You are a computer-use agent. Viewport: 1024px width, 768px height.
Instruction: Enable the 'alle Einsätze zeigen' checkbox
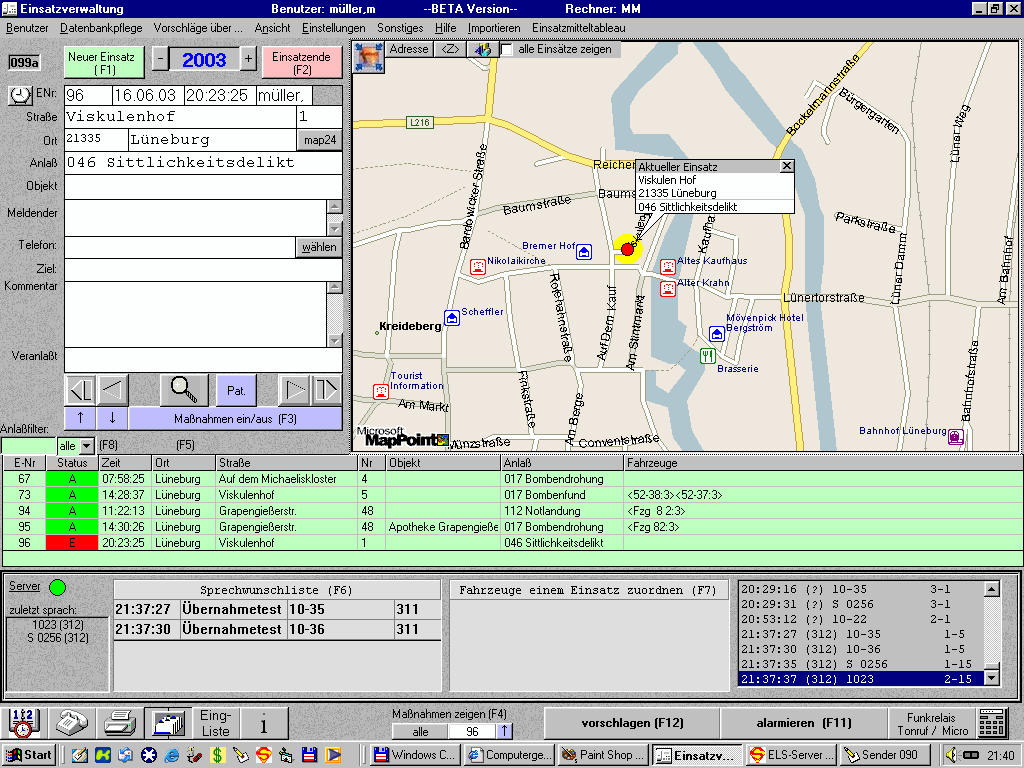tap(507, 49)
